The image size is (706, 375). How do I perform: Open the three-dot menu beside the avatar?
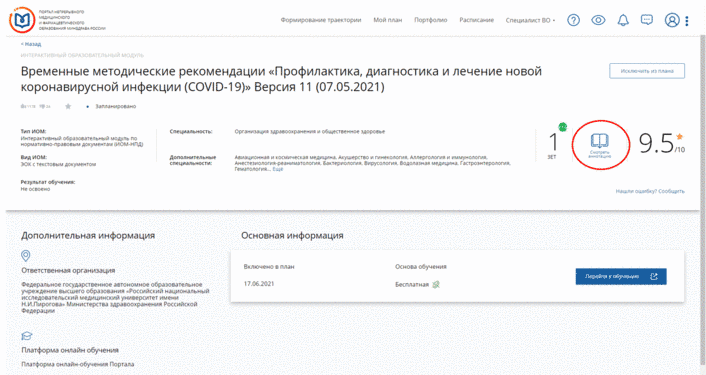(687, 21)
